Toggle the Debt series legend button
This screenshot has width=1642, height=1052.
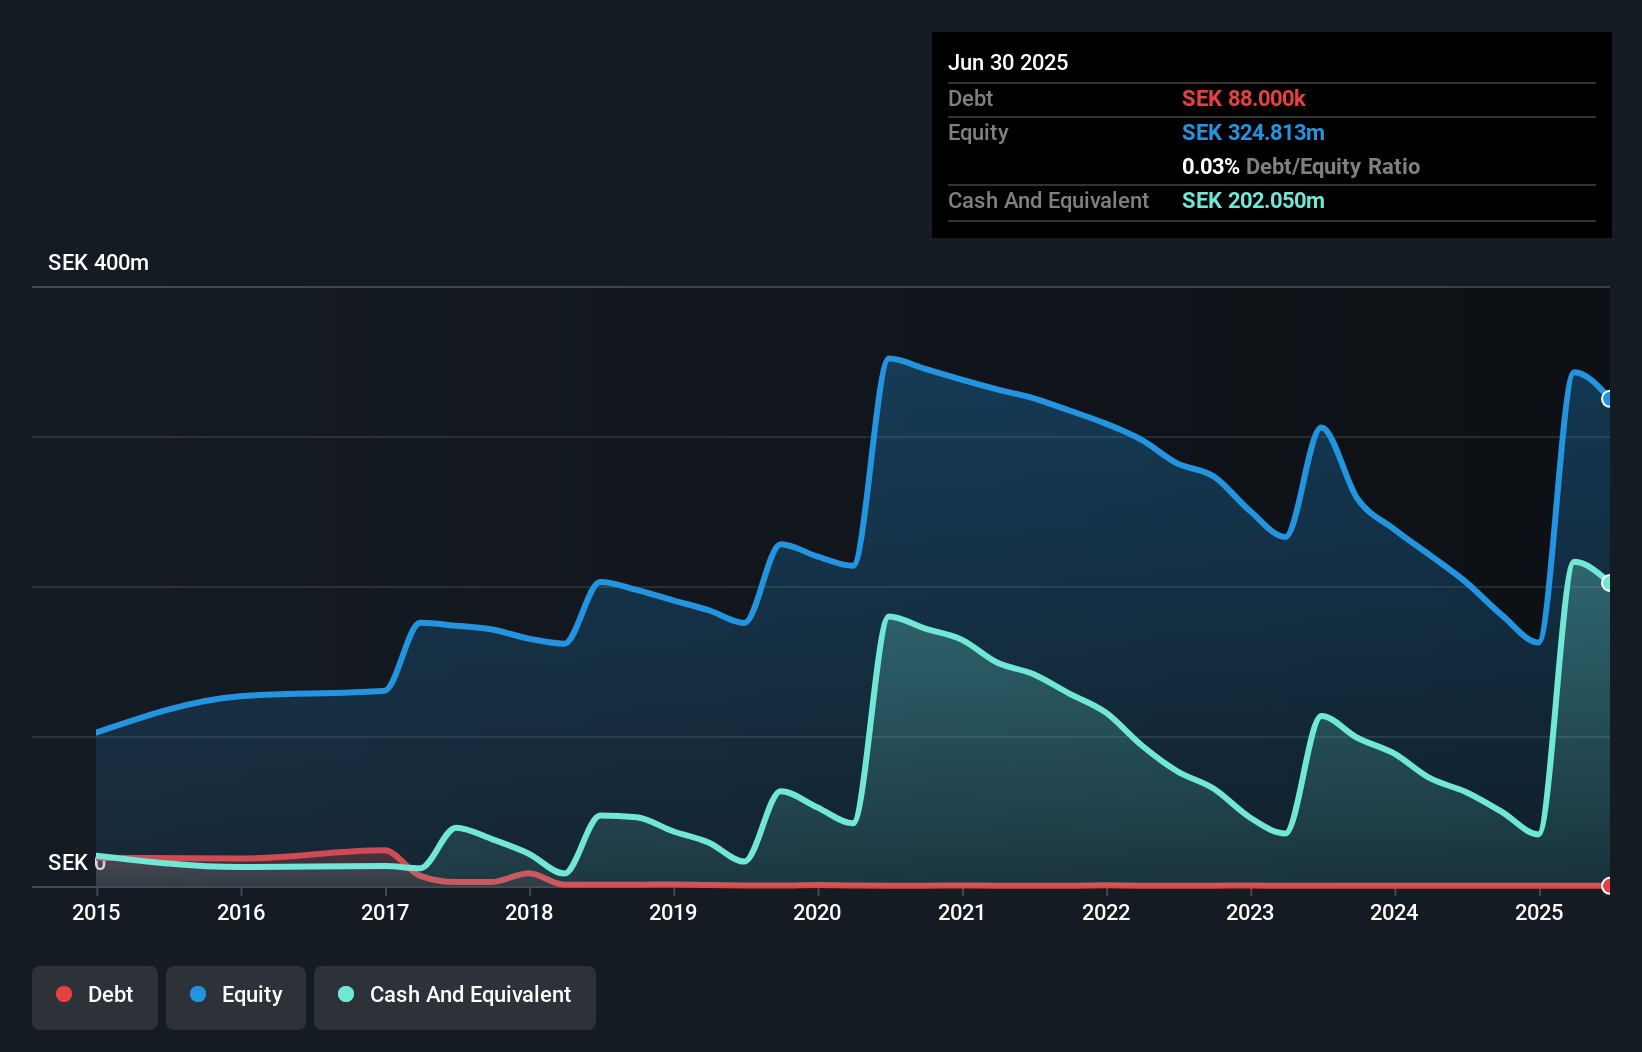point(95,997)
